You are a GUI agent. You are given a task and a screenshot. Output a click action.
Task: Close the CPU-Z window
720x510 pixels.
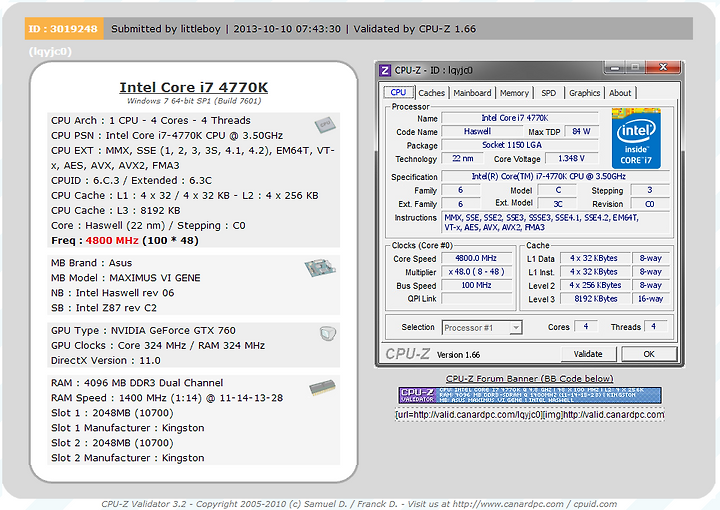(663, 67)
